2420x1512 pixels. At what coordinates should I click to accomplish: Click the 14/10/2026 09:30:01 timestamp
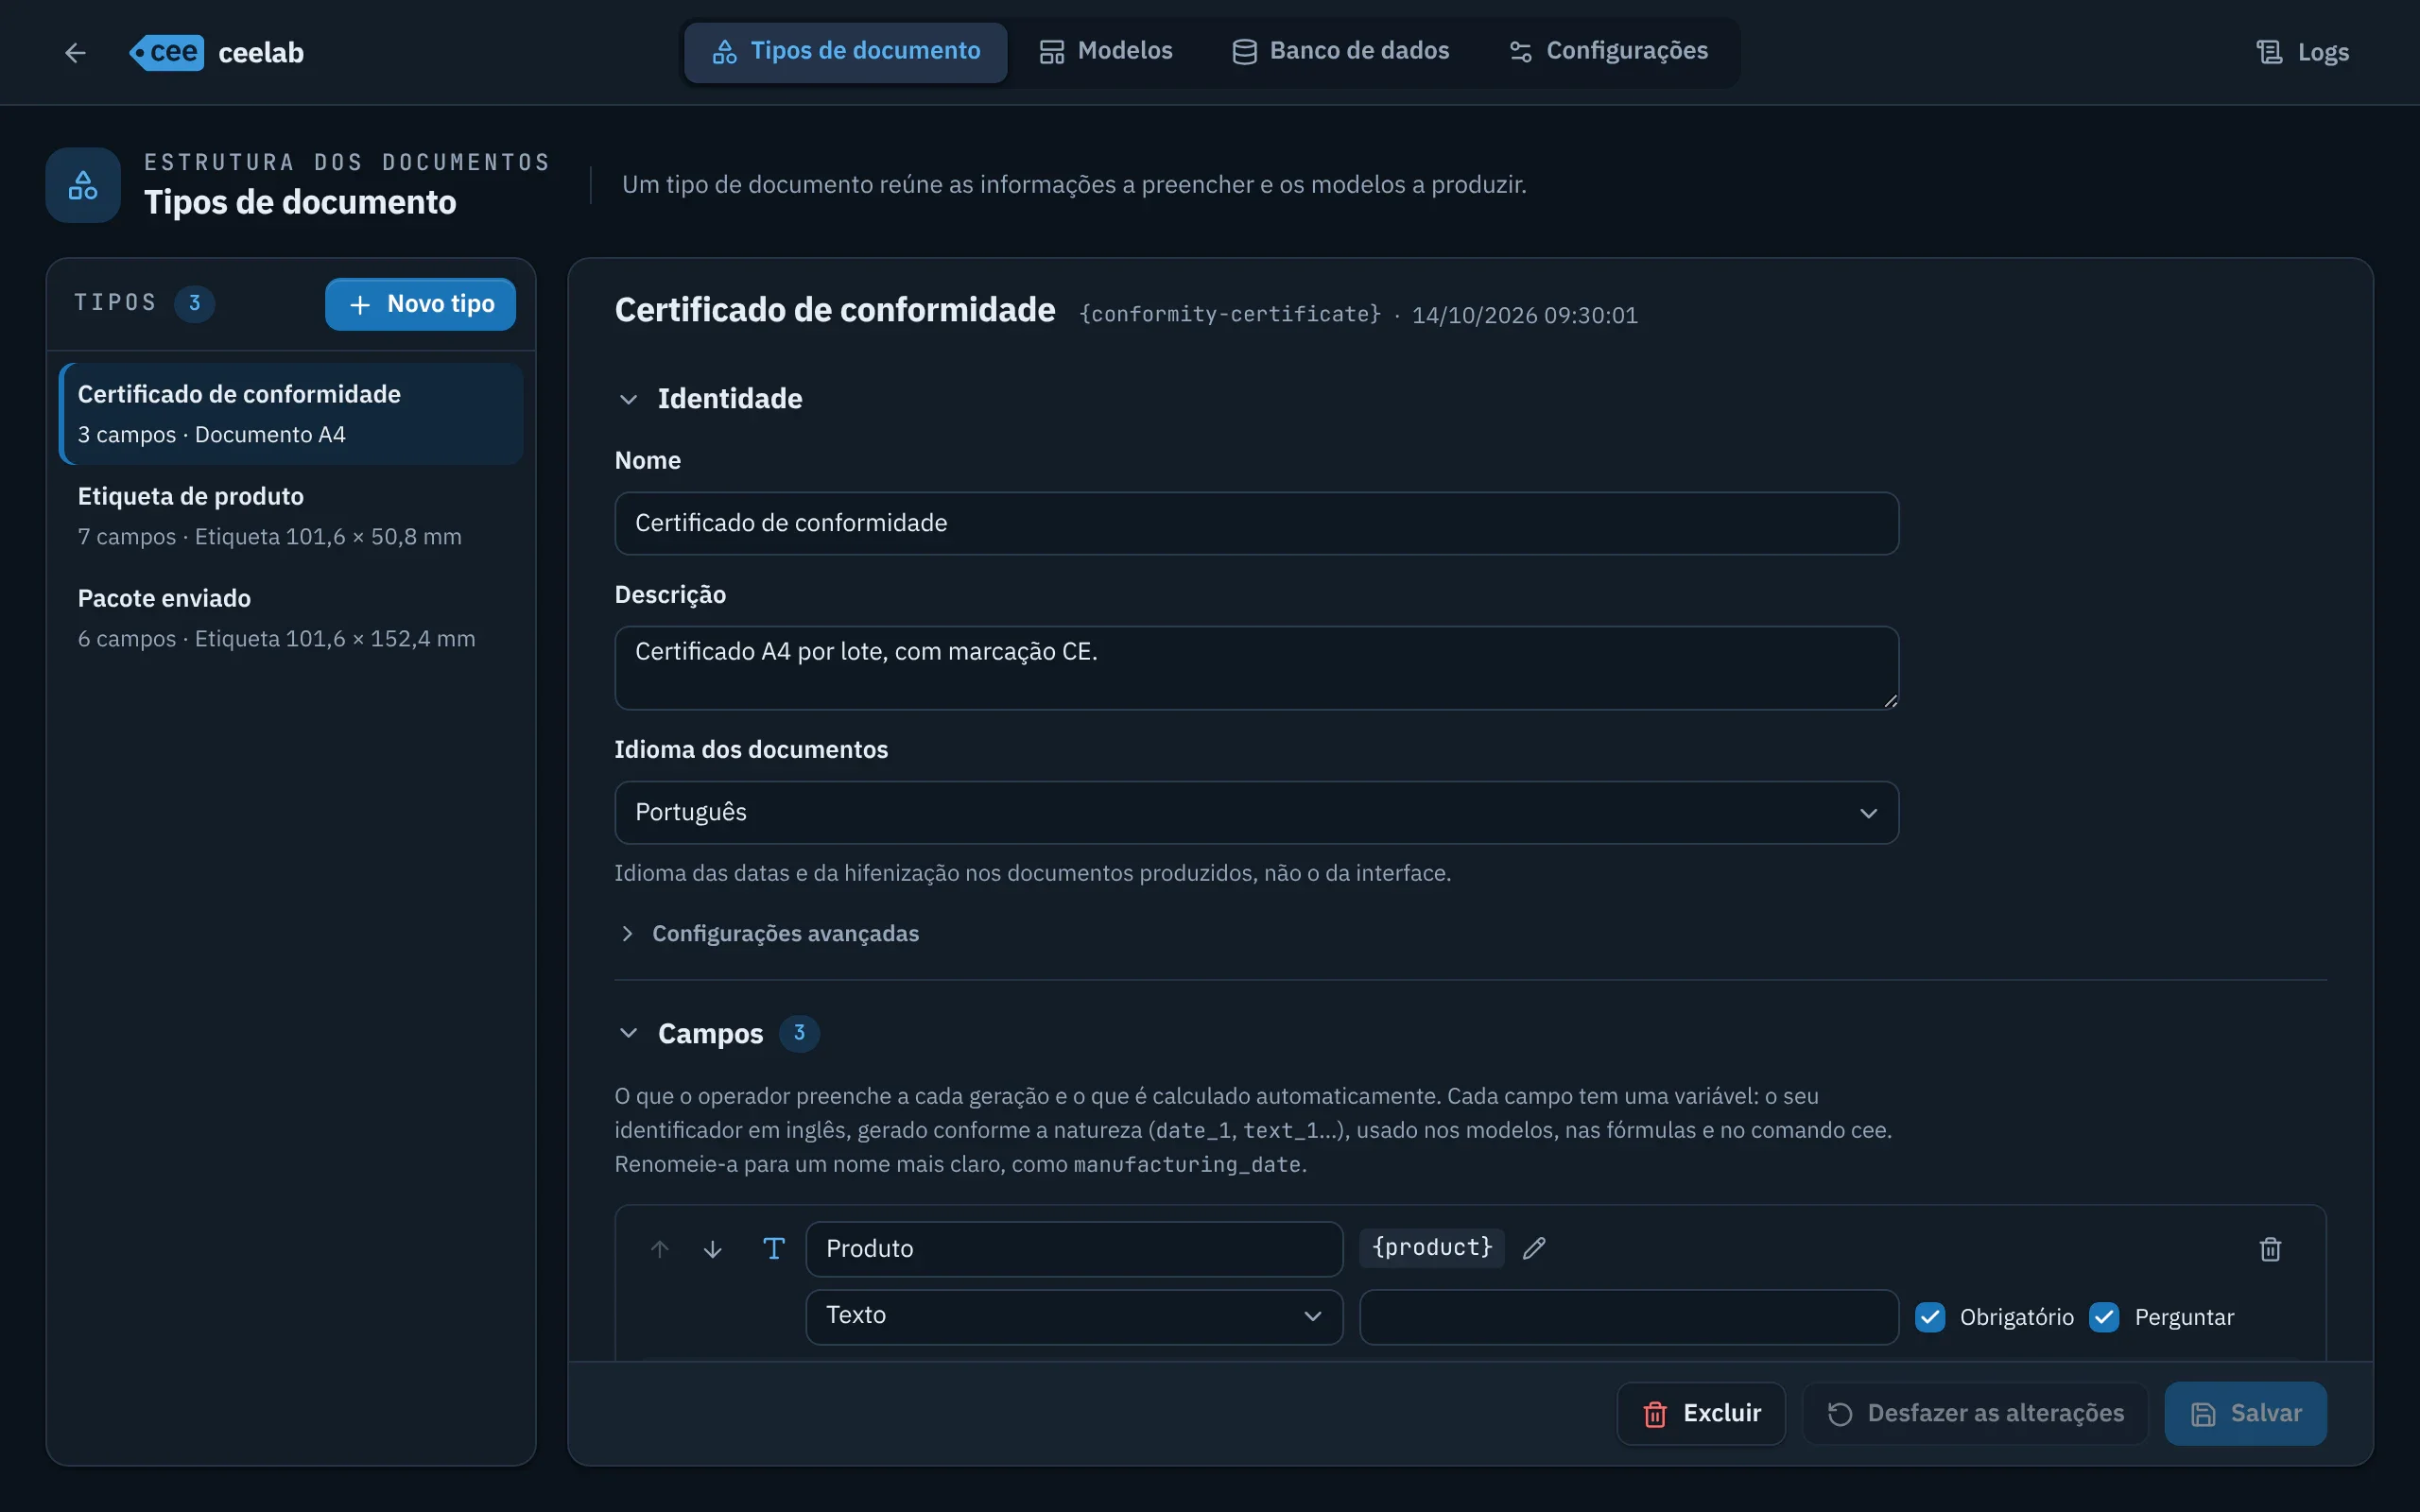1525,315
